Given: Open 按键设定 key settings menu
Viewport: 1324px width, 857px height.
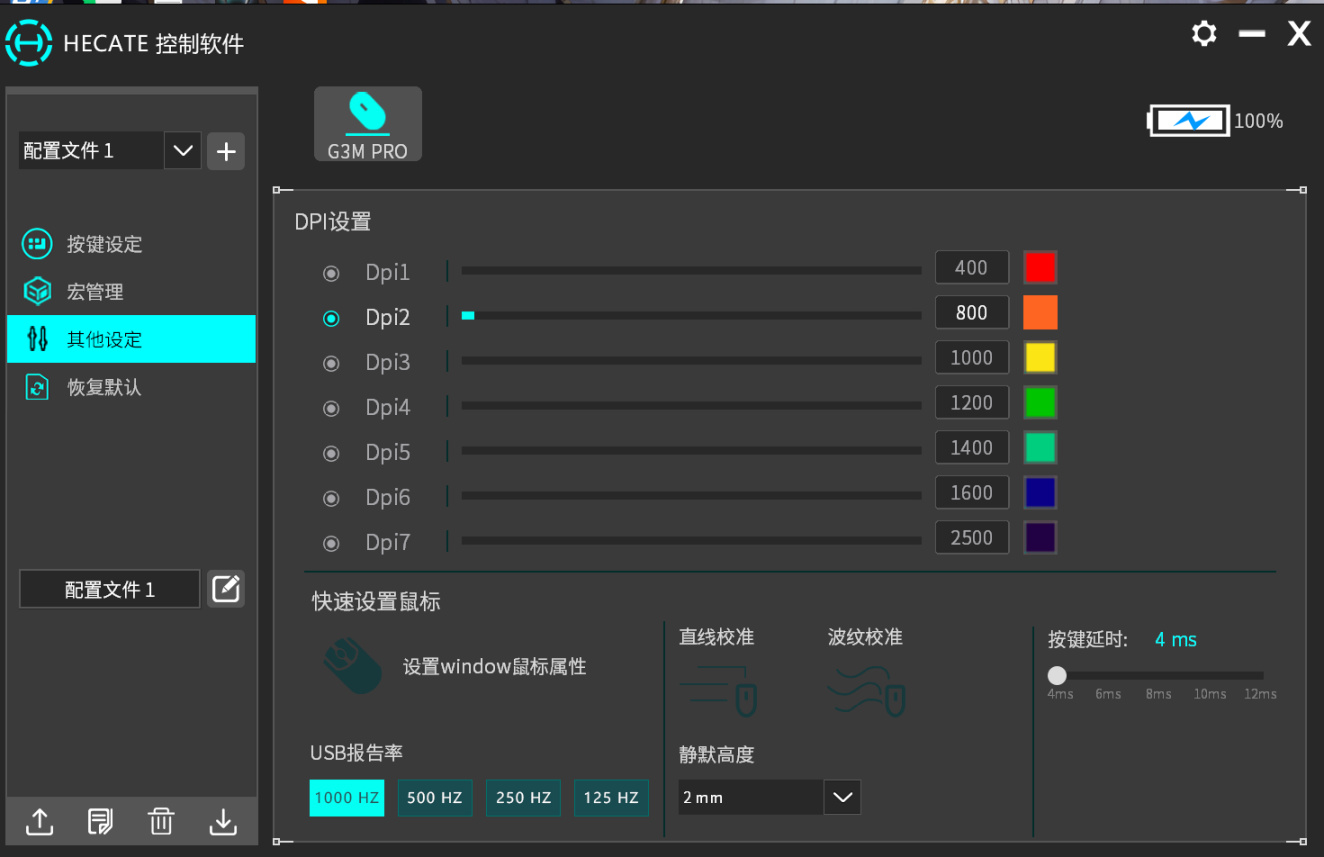Looking at the screenshot, I should [x=131, y=244].
